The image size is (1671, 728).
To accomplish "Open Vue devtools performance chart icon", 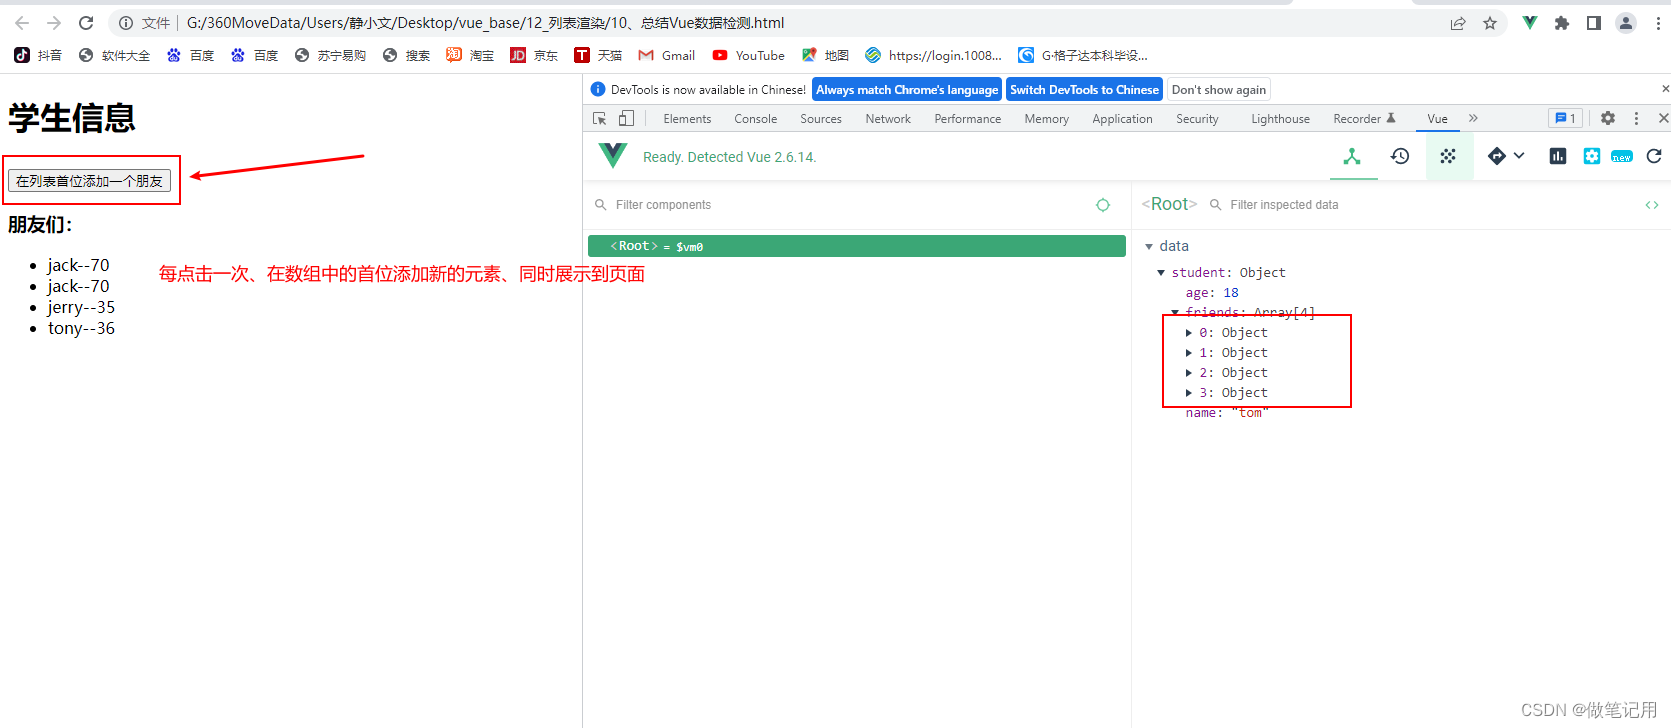I will click(x=1558, y=156).
